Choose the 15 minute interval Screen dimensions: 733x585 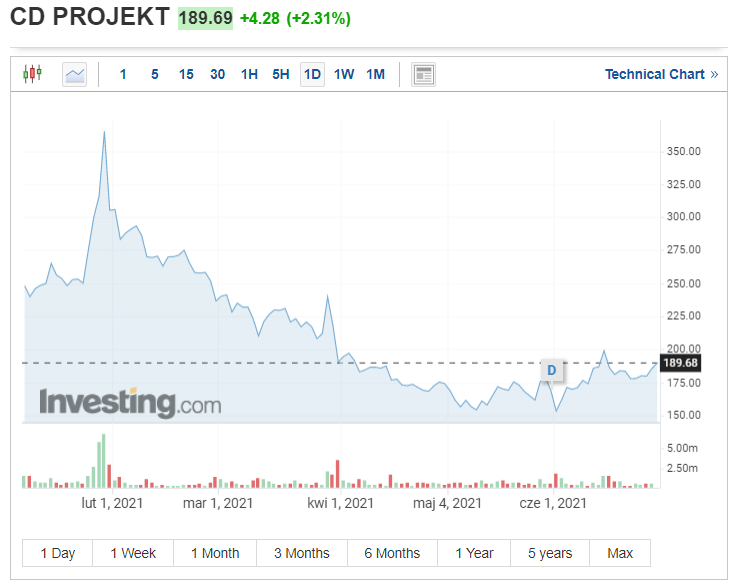(x=186, y=74)
